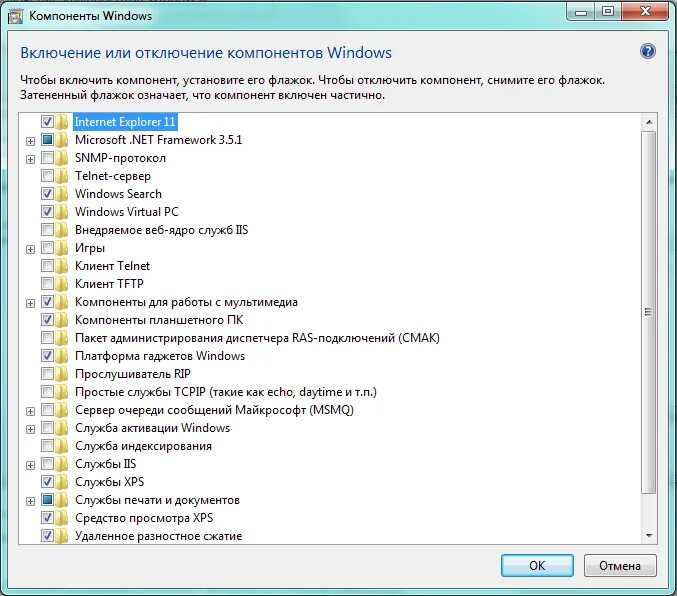The width and height of the screenshot is (677, 596).
Task: Select the Средство просмотра XPS label
Action: click(144, 518)
